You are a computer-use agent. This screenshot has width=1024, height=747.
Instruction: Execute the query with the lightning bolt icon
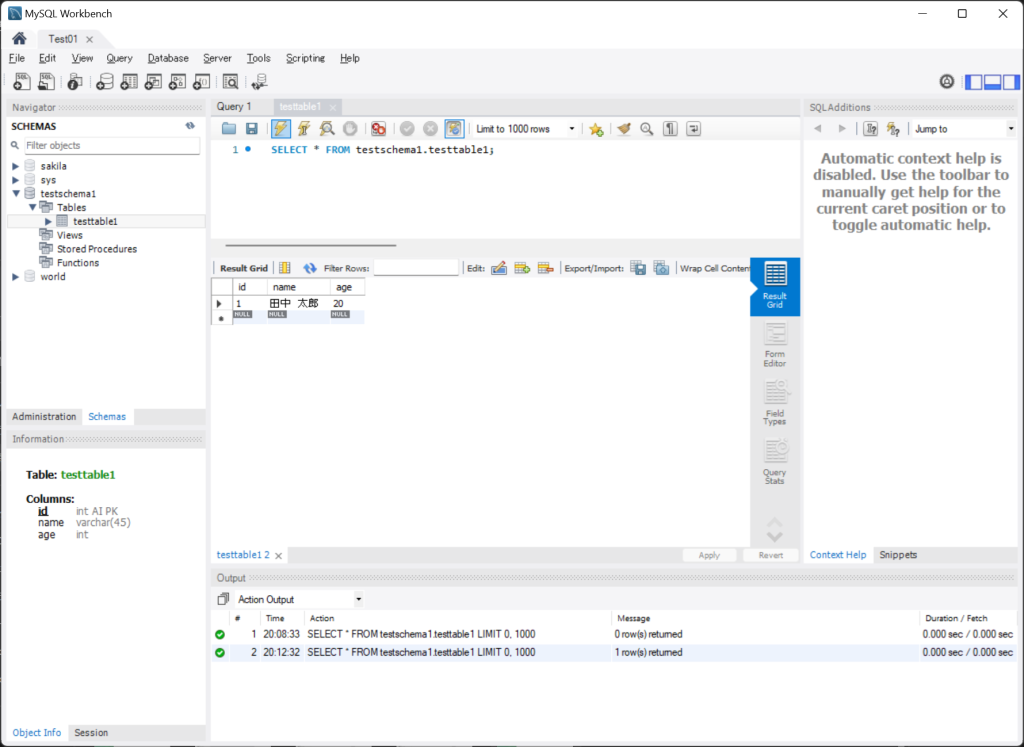(281, 129)
